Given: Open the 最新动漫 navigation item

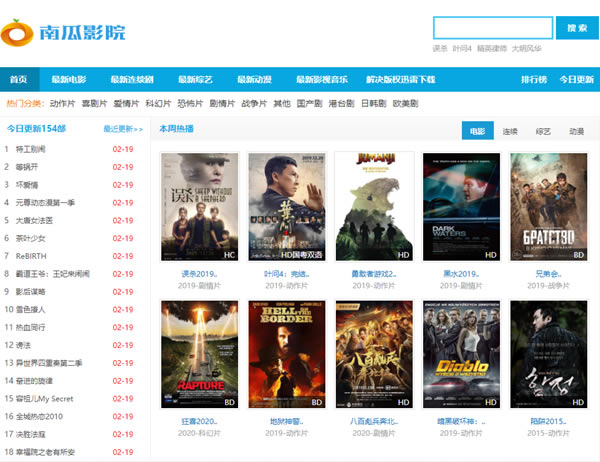Looking at the screenshot, I should 254,79.
